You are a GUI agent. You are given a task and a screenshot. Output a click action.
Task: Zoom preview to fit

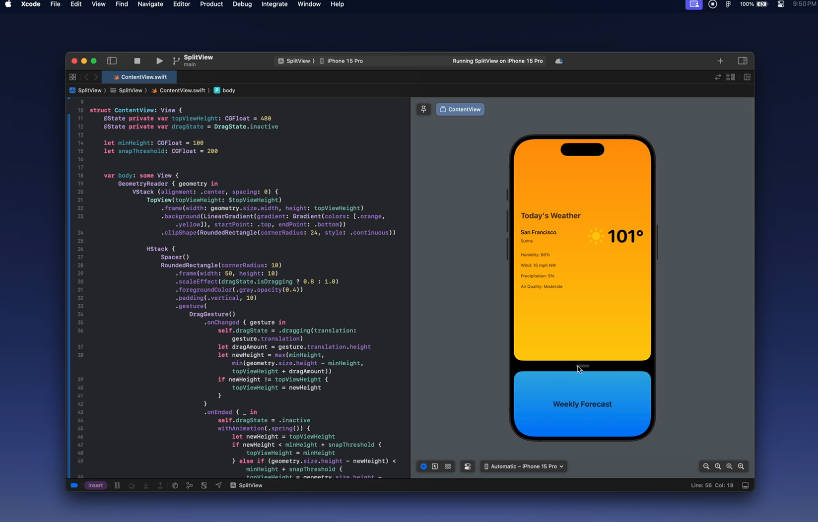pos(729,467)
